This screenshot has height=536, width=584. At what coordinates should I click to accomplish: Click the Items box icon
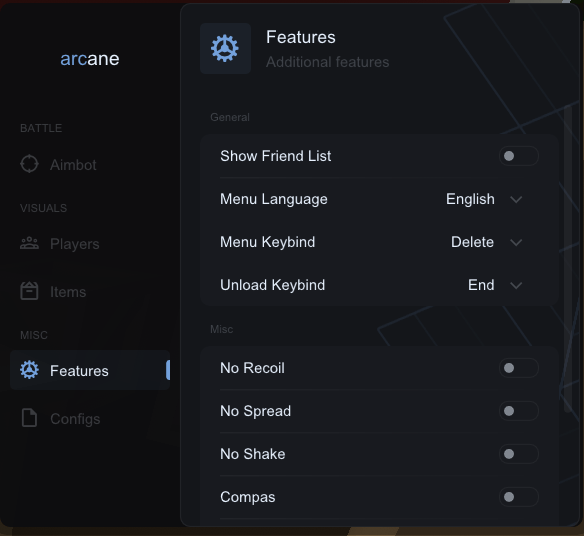[29, 291]
